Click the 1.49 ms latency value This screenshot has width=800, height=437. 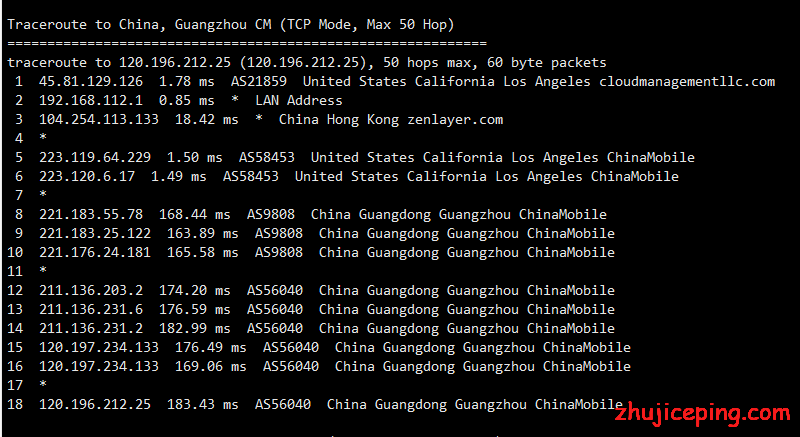coord(179,176)
